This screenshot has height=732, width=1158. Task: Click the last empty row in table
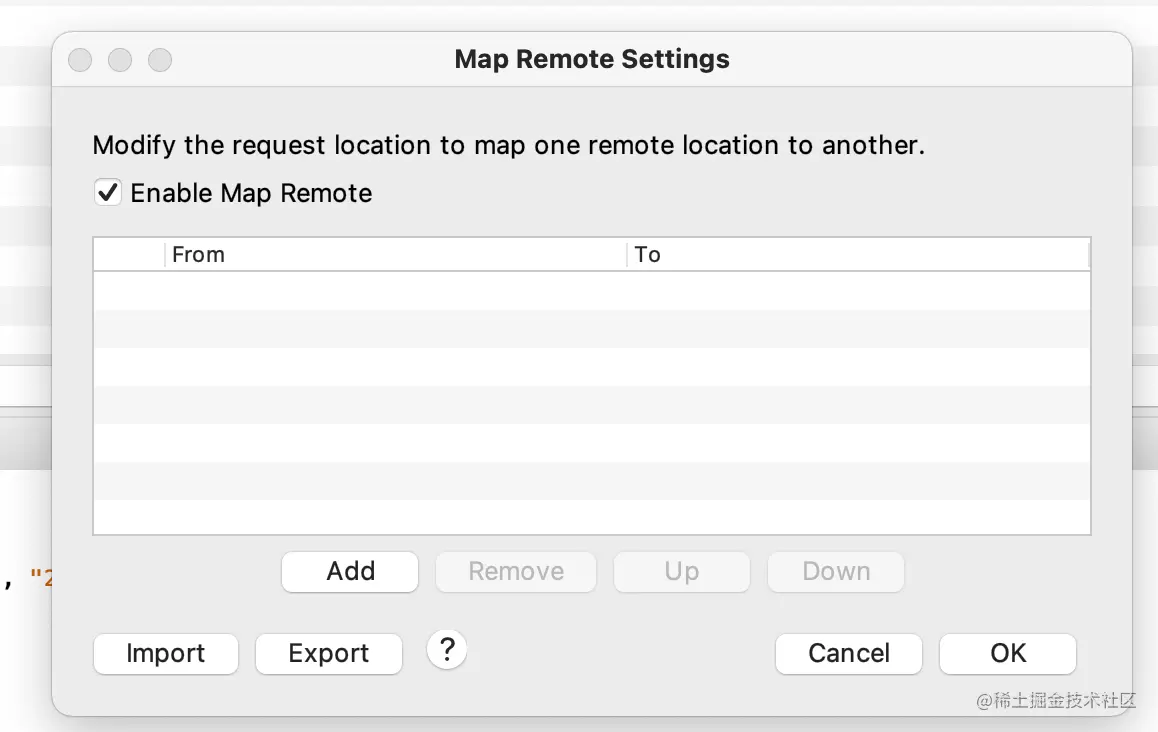click(x=590, y=517)
